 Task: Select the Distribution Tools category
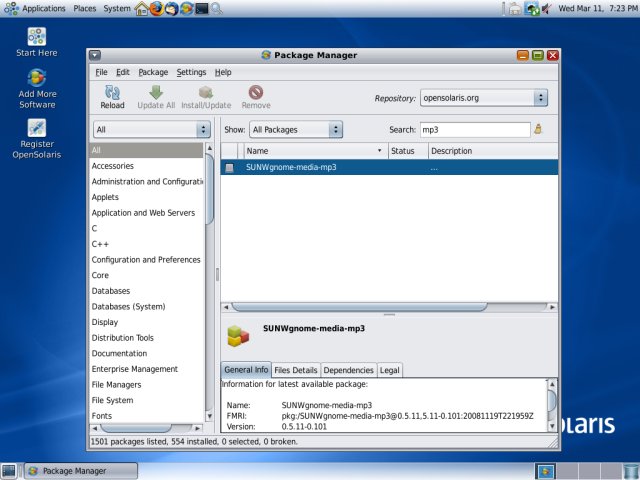click(x=146, y=338)
